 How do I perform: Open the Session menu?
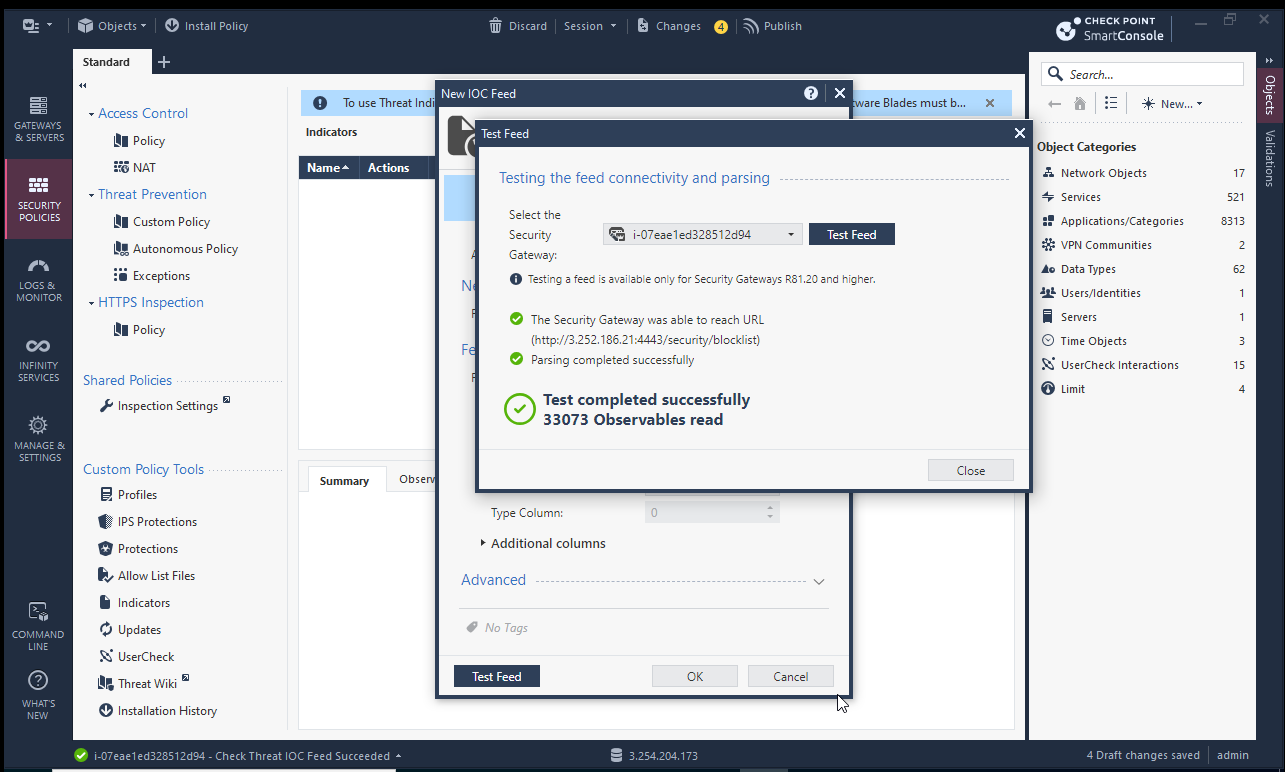(590, 26)
